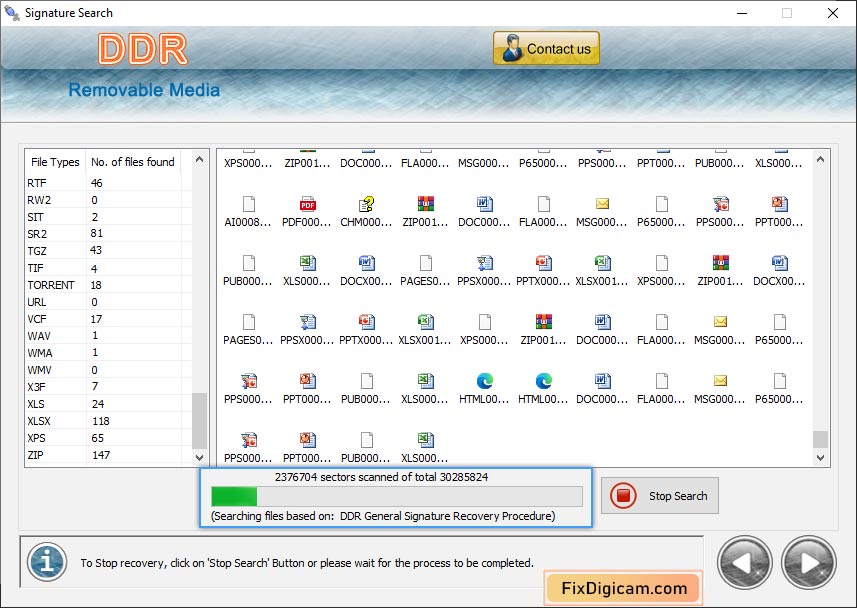Image resolution: width=857 pixels, height=608 pixels.
Task: Select ZIP001 in row beginning with PAGES0
Action: [543, 323]
